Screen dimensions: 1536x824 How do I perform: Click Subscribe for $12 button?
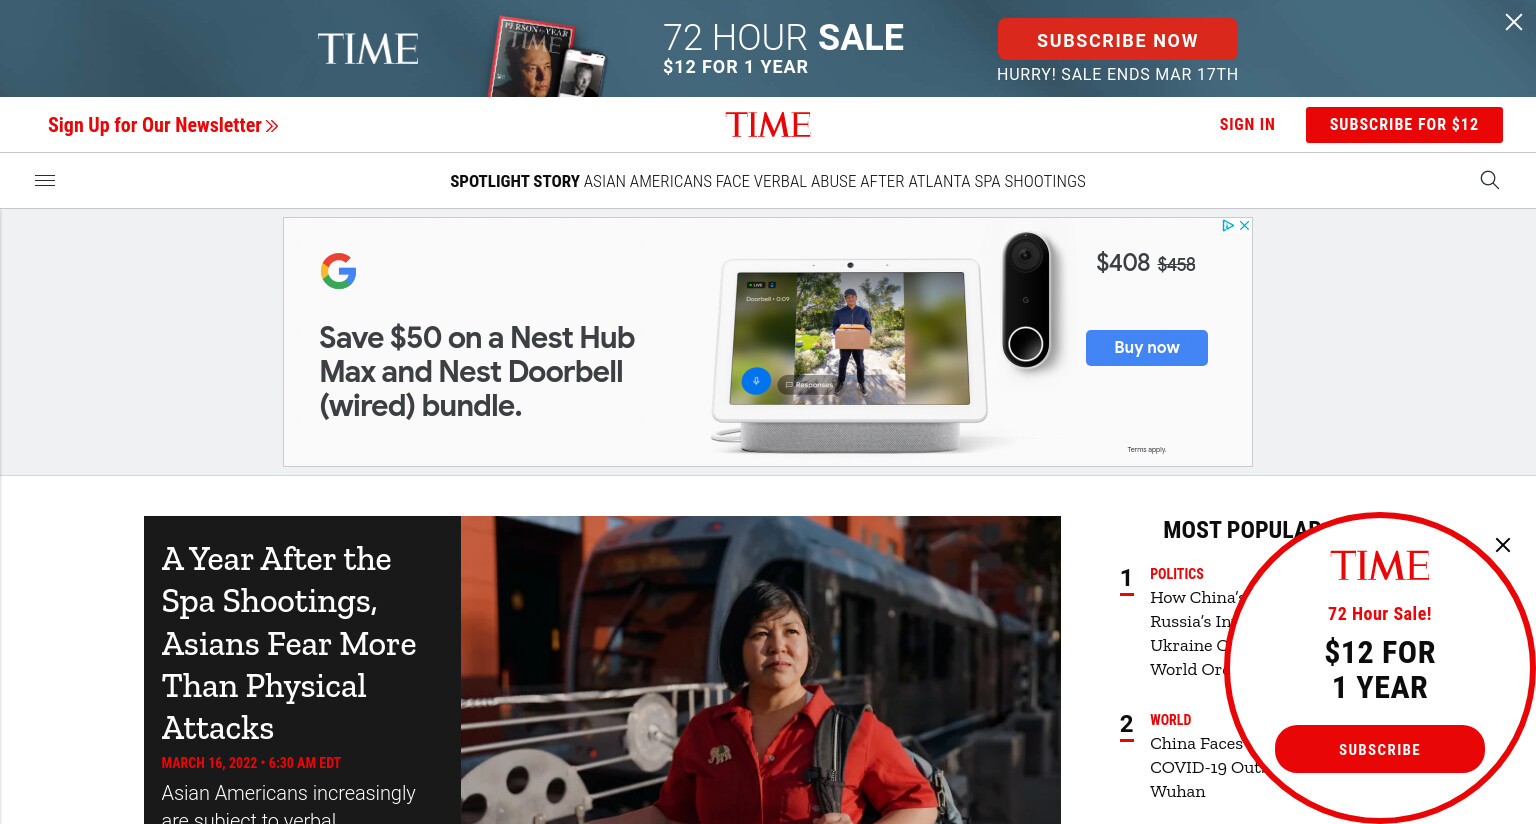click(1404, 125)
